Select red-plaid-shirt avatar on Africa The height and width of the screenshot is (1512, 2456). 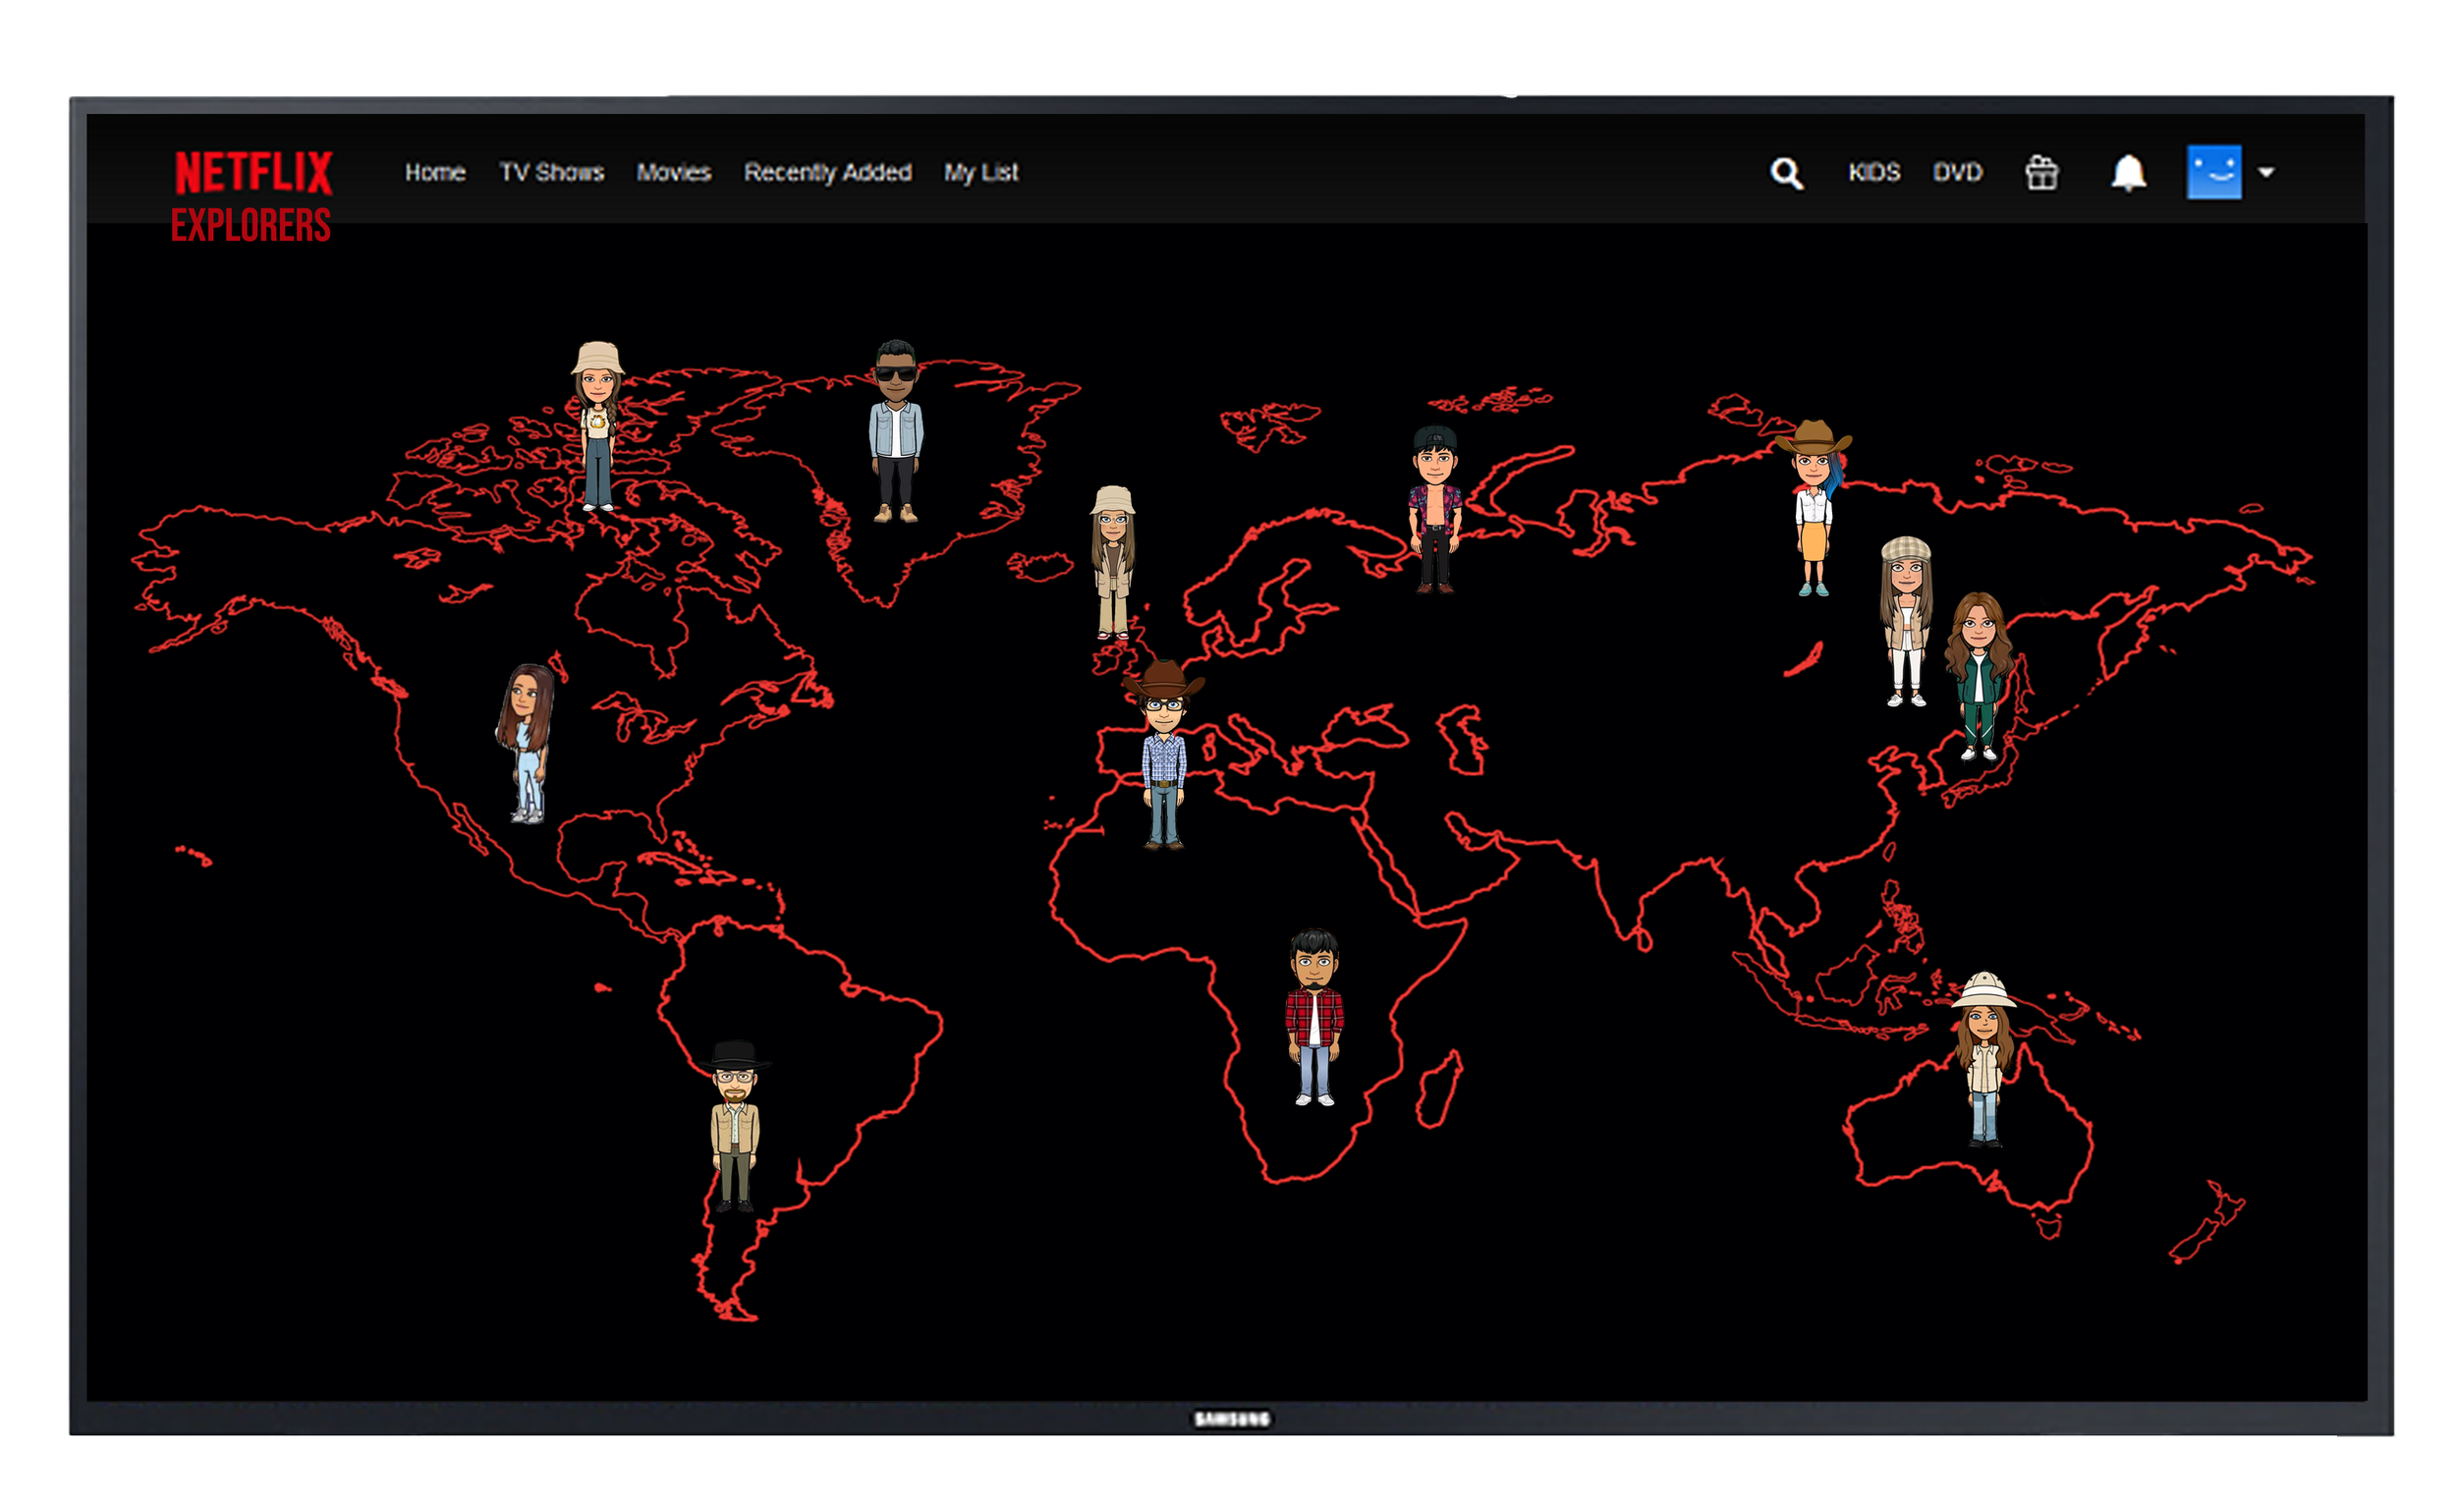coord(1313,1017)
